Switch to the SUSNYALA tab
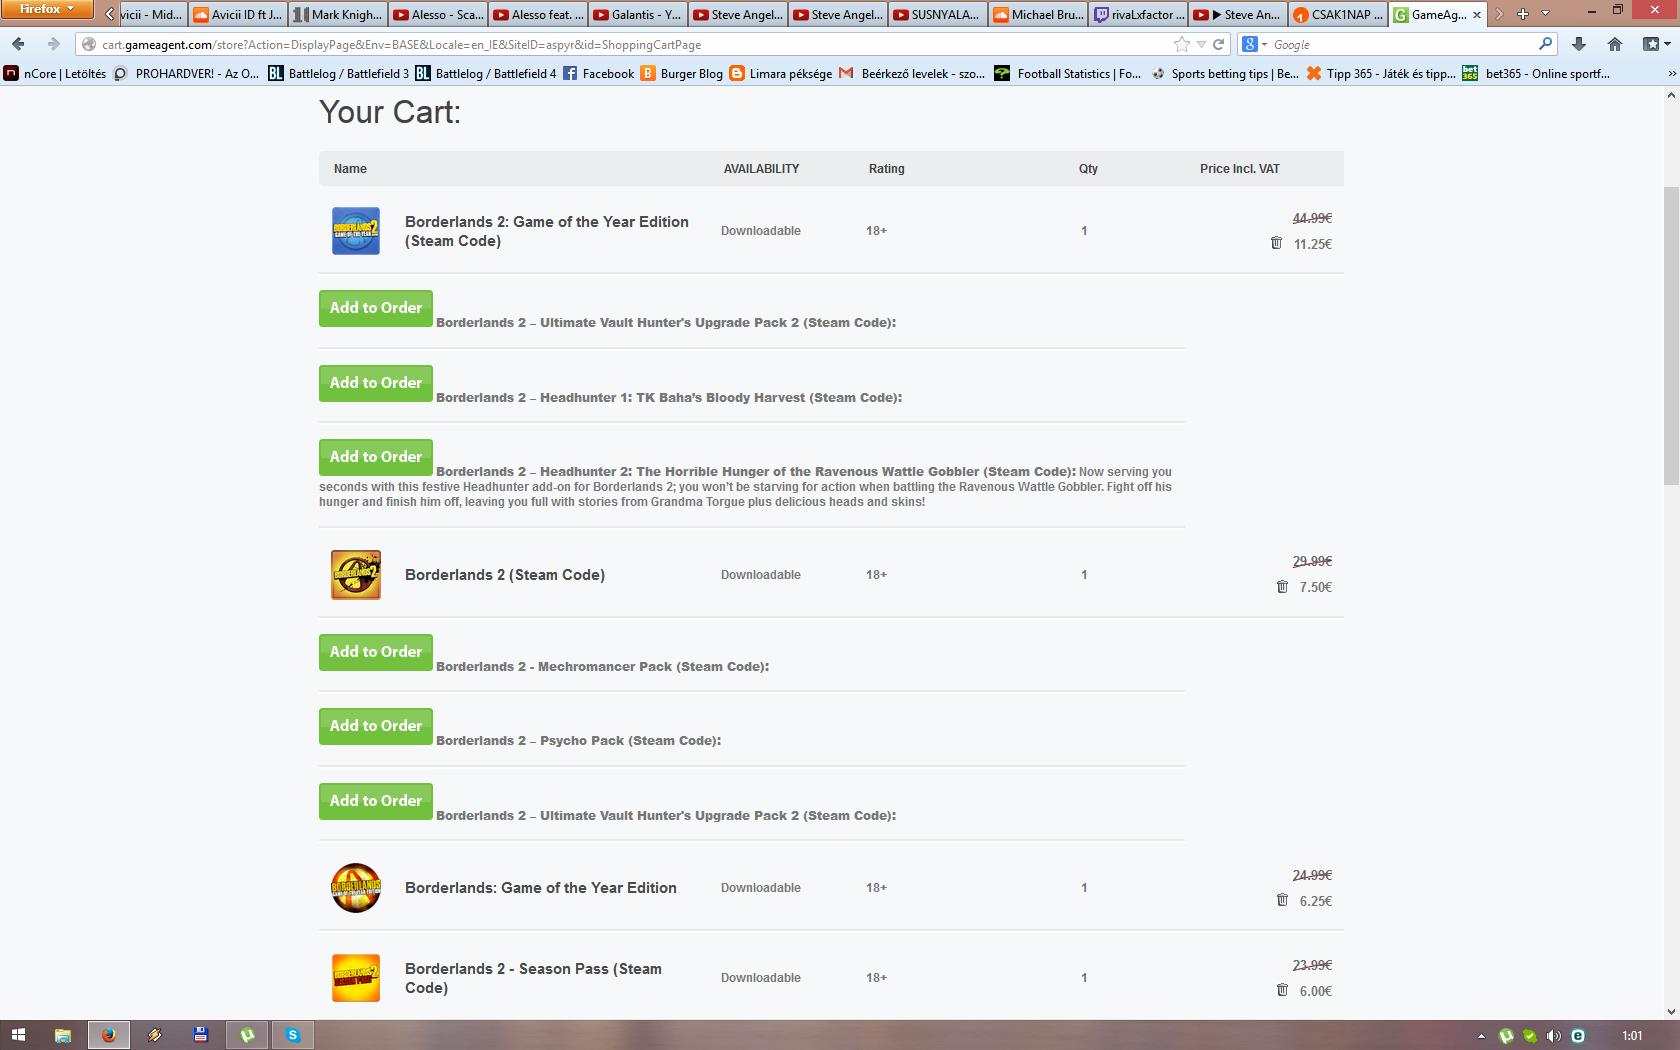Viewport: 1680px width, 1050px height. click(937, 14)
